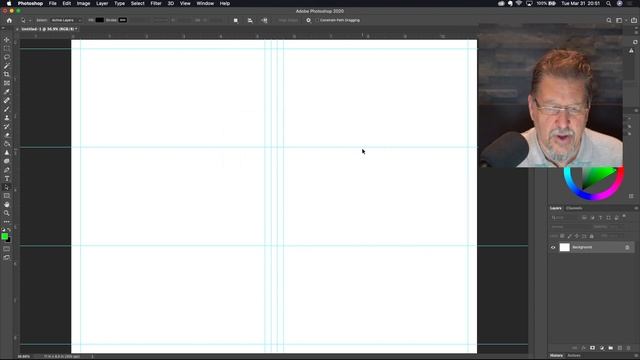Switch to the Actions tab
The height and width of the screenshot is (360, 640).
(x=574, y=356)
